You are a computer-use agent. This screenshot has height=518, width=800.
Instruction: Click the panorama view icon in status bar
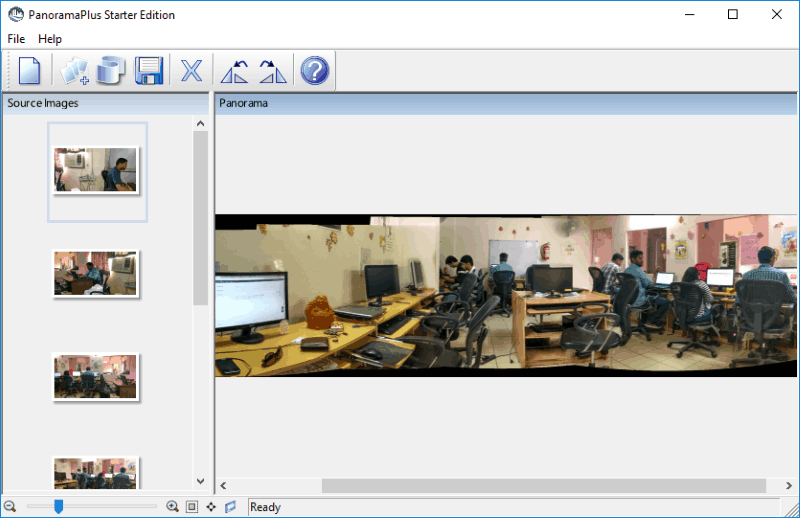coord(230,506)
